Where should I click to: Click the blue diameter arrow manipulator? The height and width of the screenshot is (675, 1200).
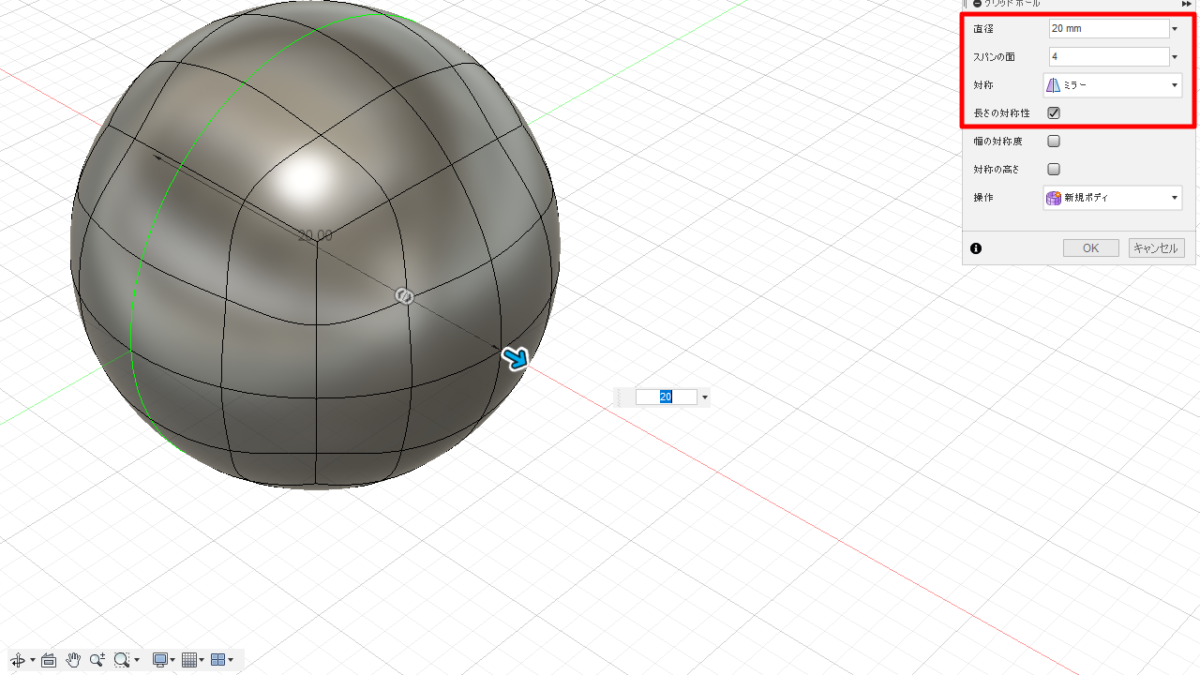point(516,358)
